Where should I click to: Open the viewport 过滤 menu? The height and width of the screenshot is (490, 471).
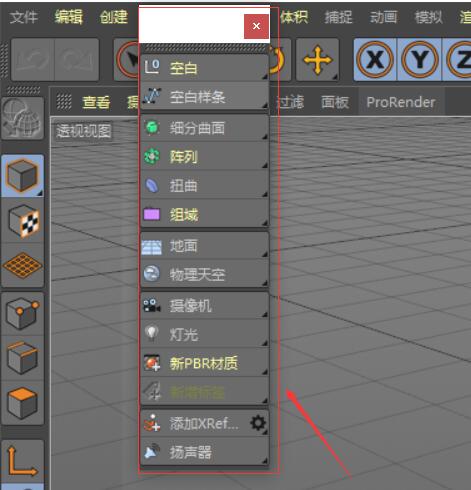click(x=290, y=102)
